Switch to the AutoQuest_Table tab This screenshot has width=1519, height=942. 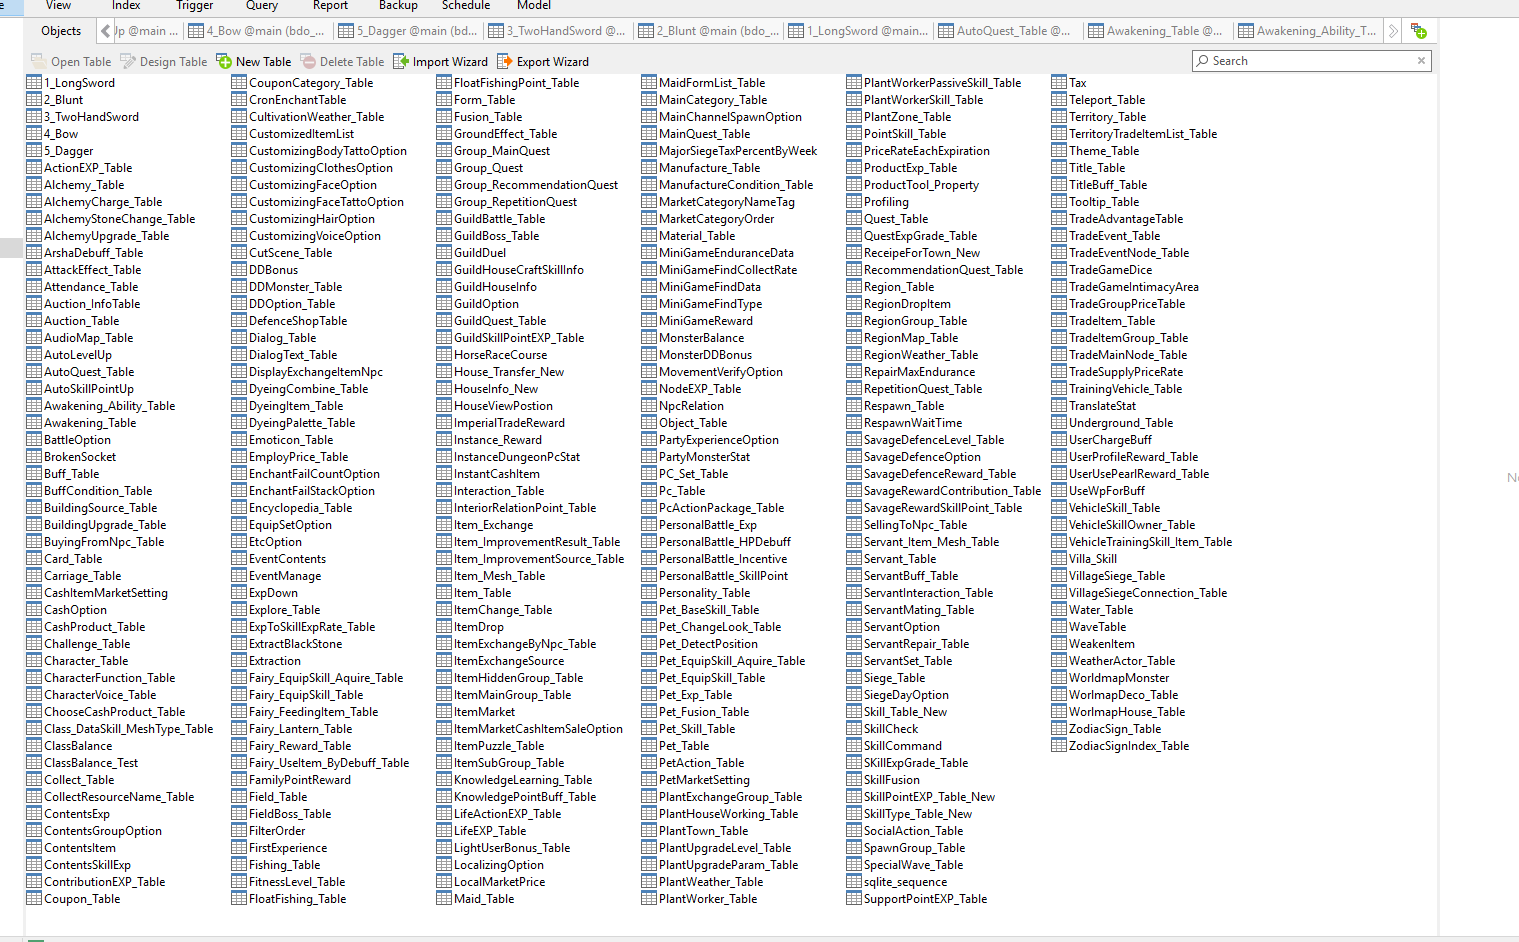point(1007,31)
